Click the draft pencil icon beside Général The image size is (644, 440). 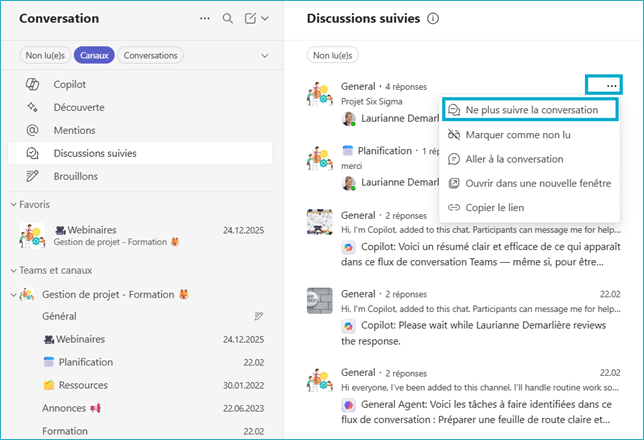pos(258,316)
